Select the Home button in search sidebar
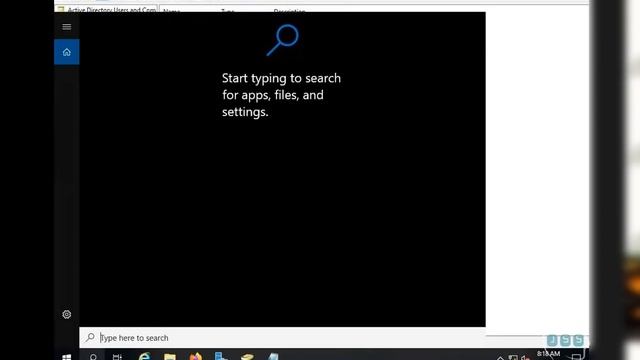 (x=67, y=52)
